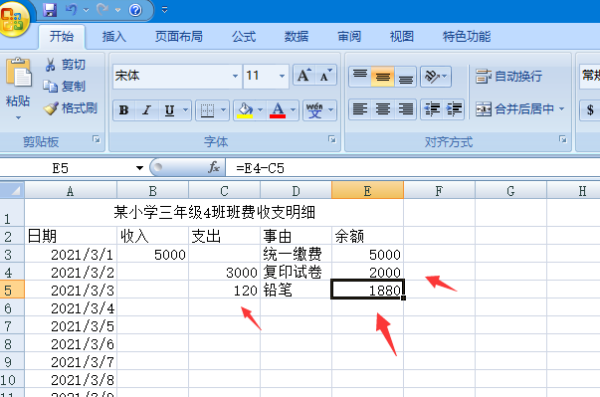Click 剪切 to cut selection

point(65,65)
